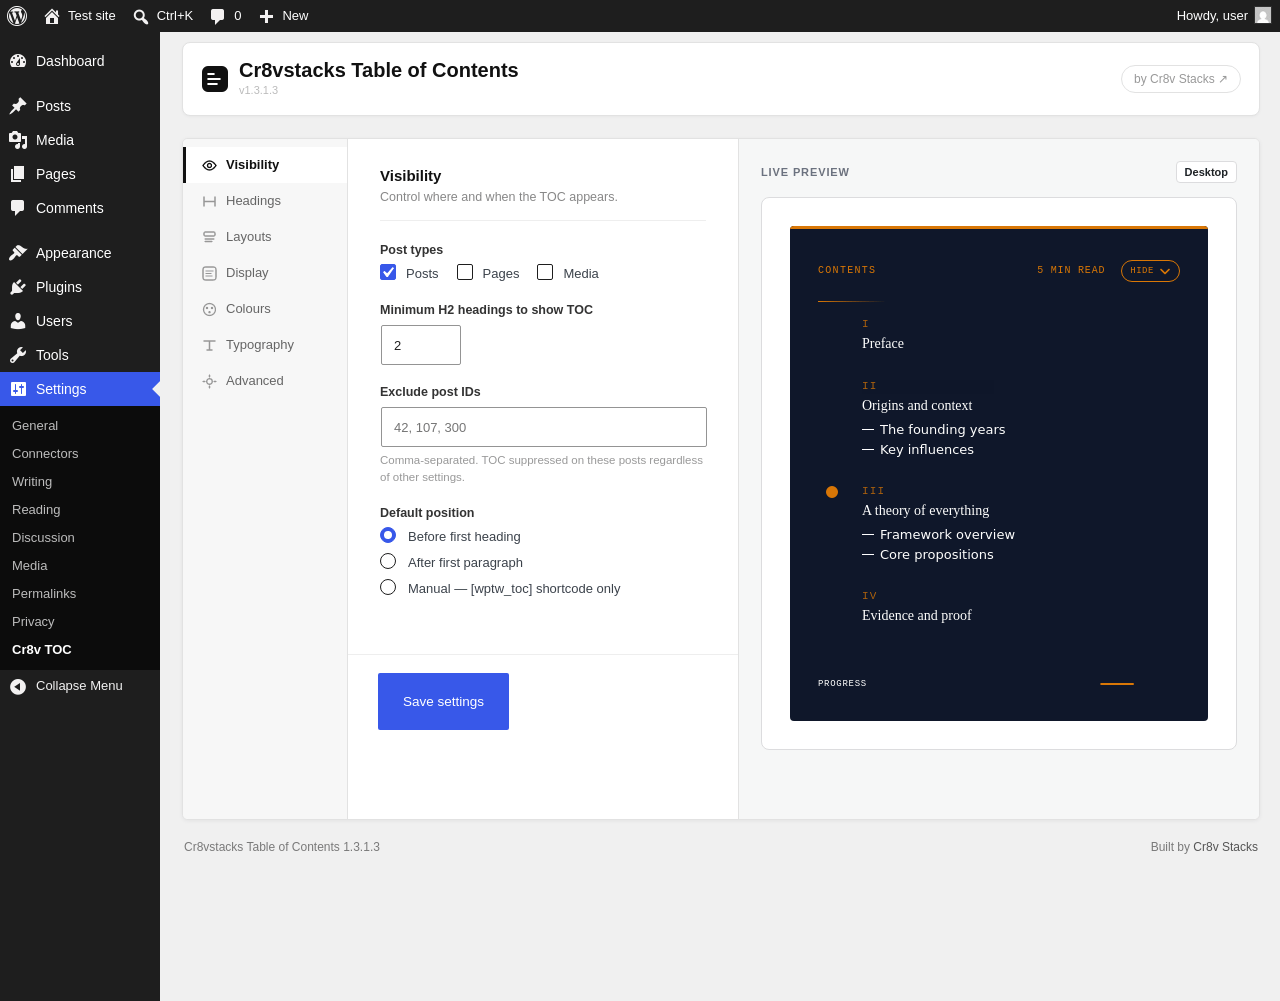Switch the Desktop preview mode button

point(1206,172)
